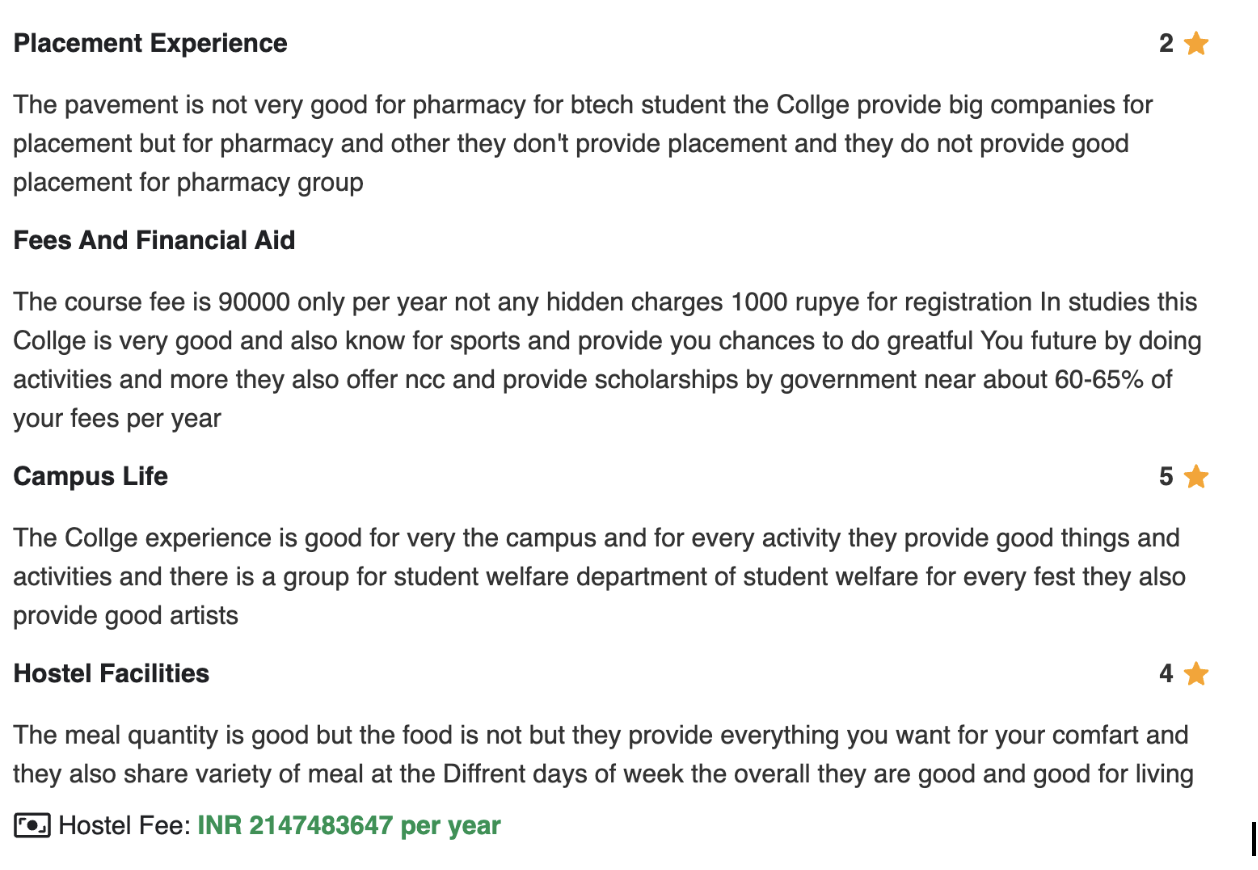
Task: Click the Campus Life rating number 5
Action: pos(1166,477)
